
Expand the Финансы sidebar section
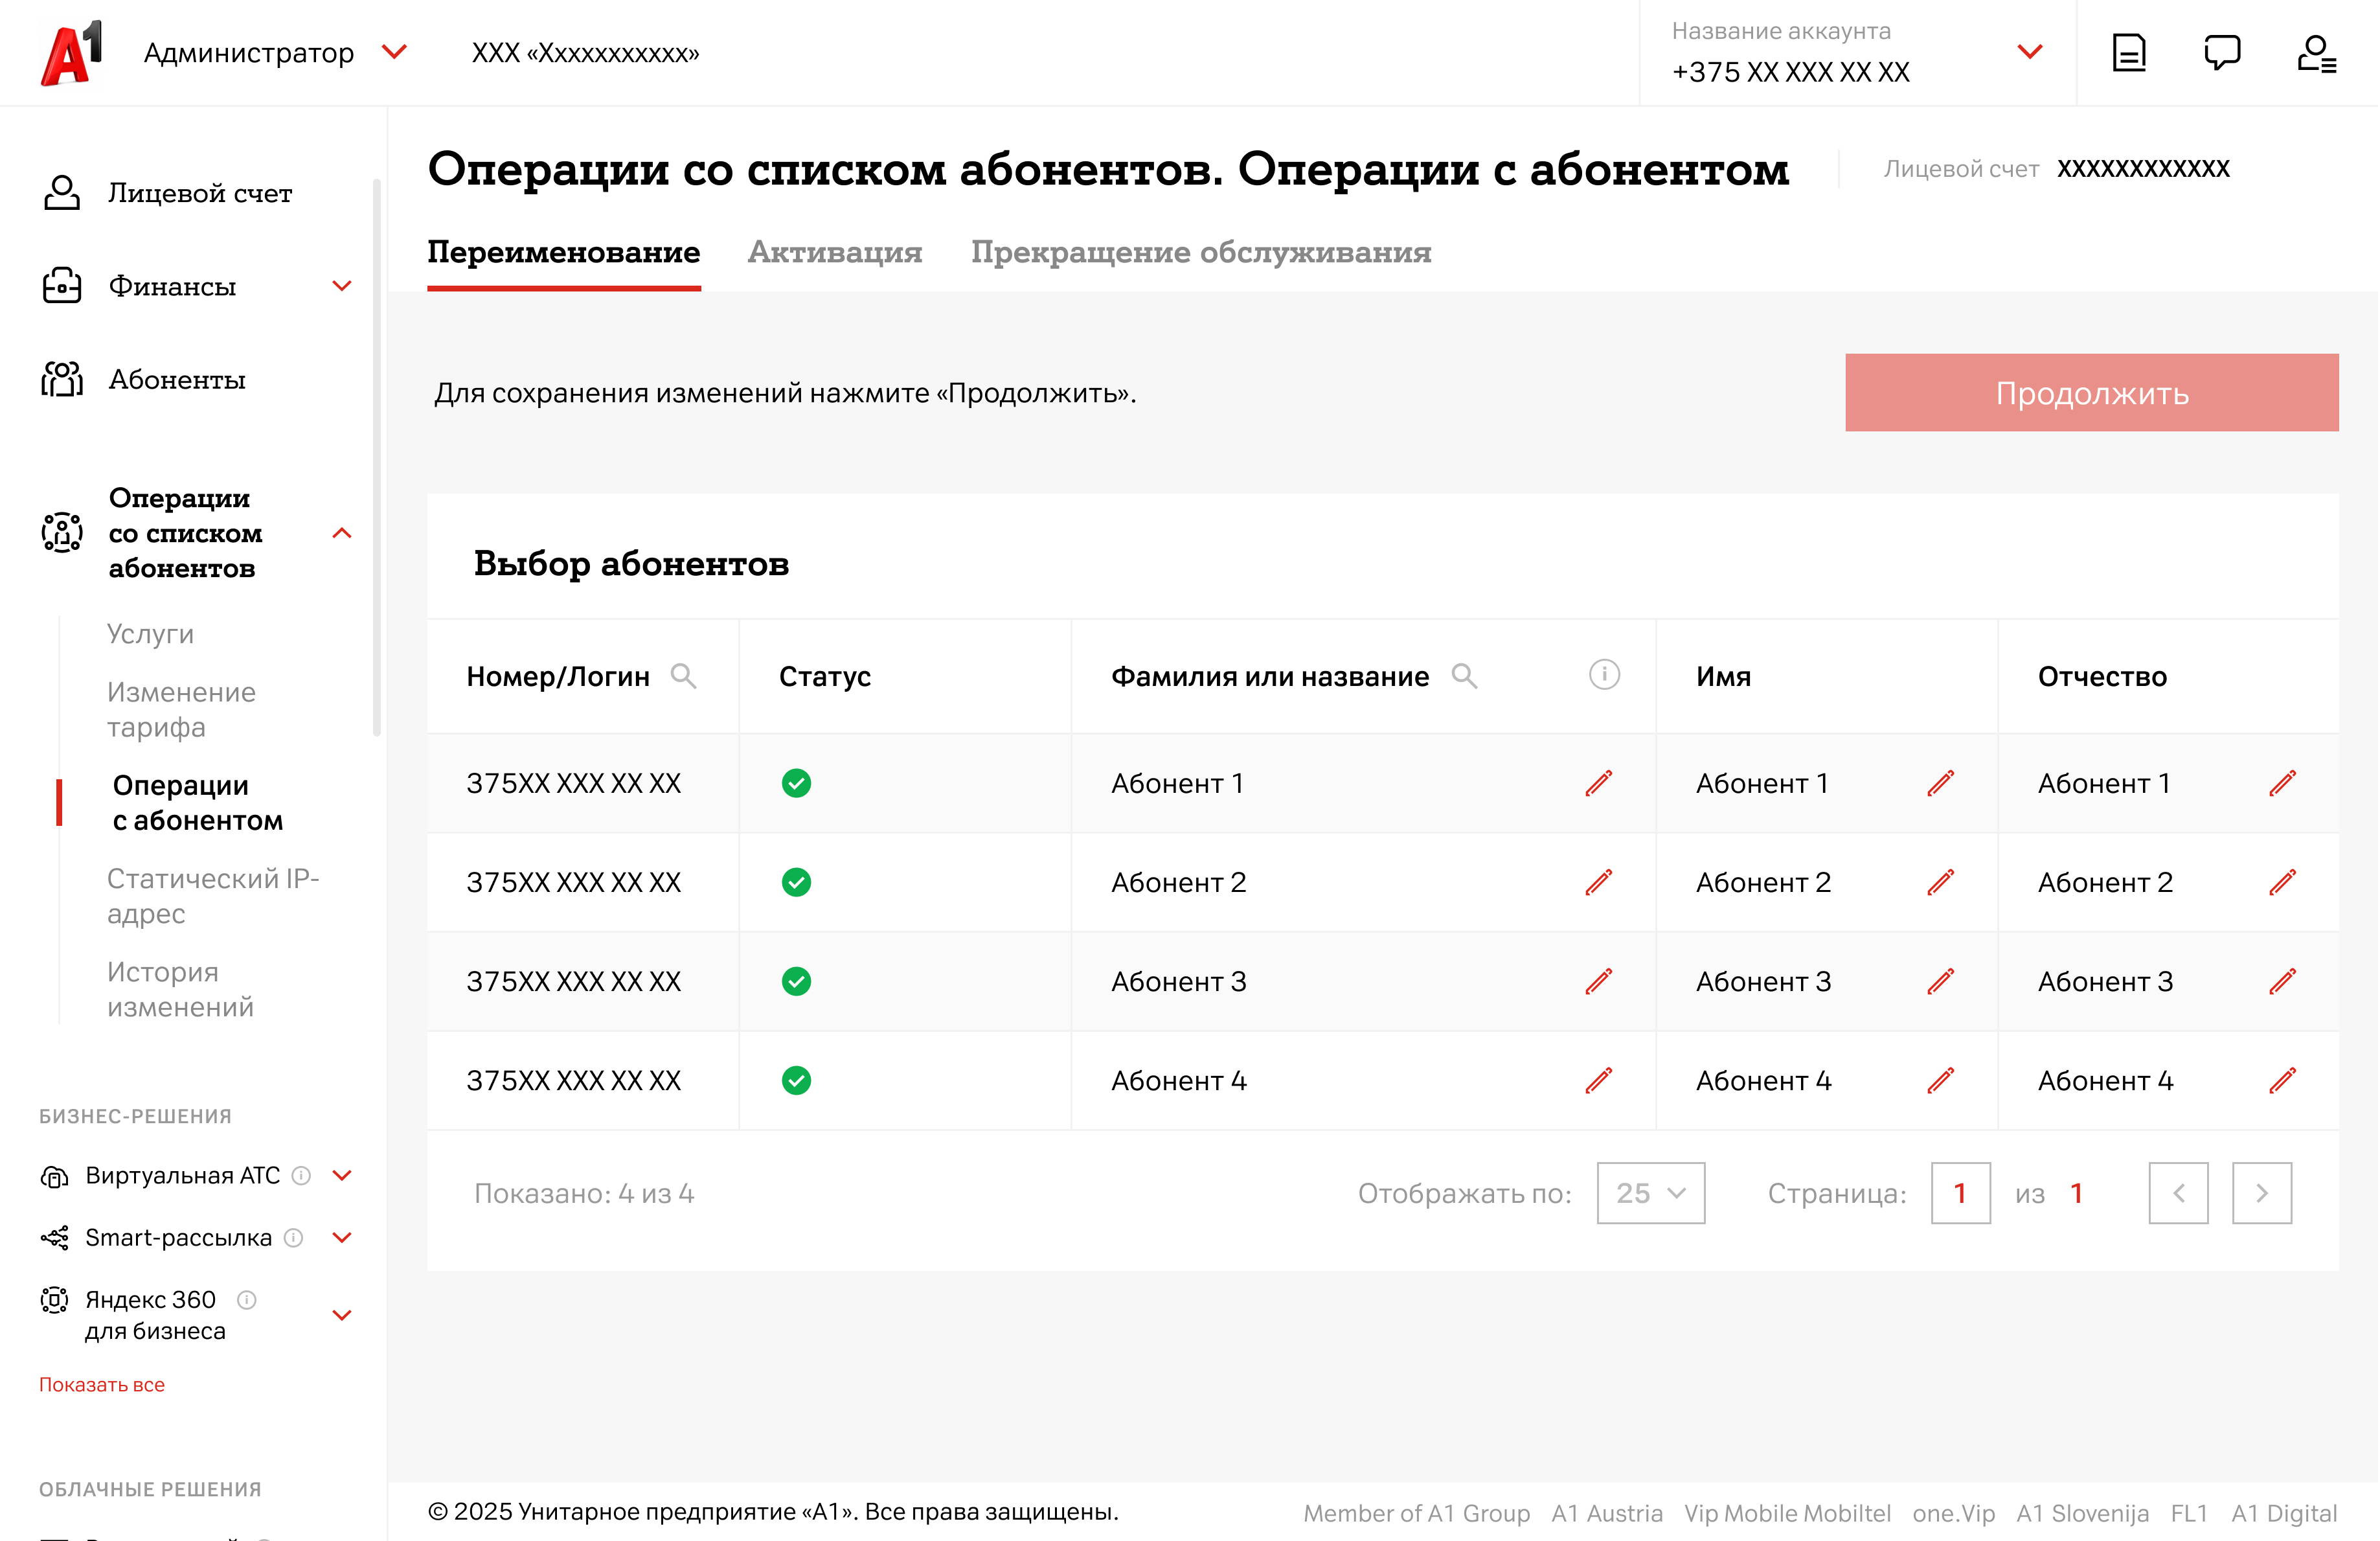(342, 286)
